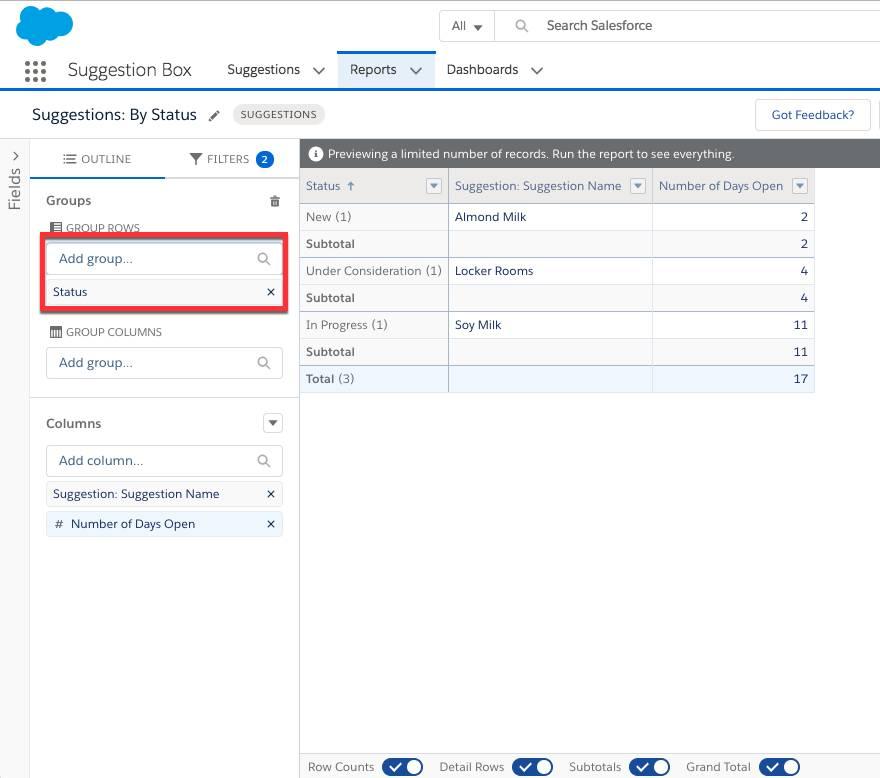Click the pencil icon to rename report

(x=214, y=116)
